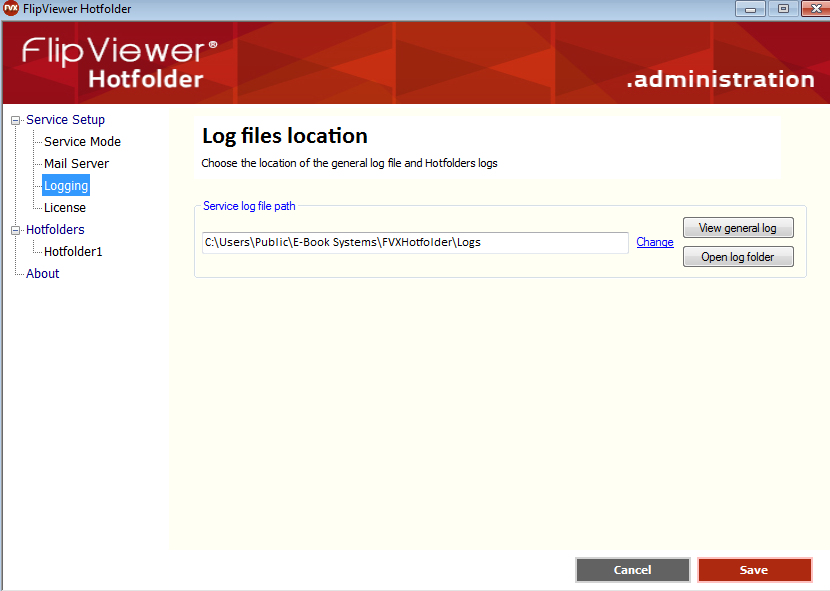This screenshot has width=830, height=591.
Task: Click the description text about Hotfolders logs
Action: (349, 163)
